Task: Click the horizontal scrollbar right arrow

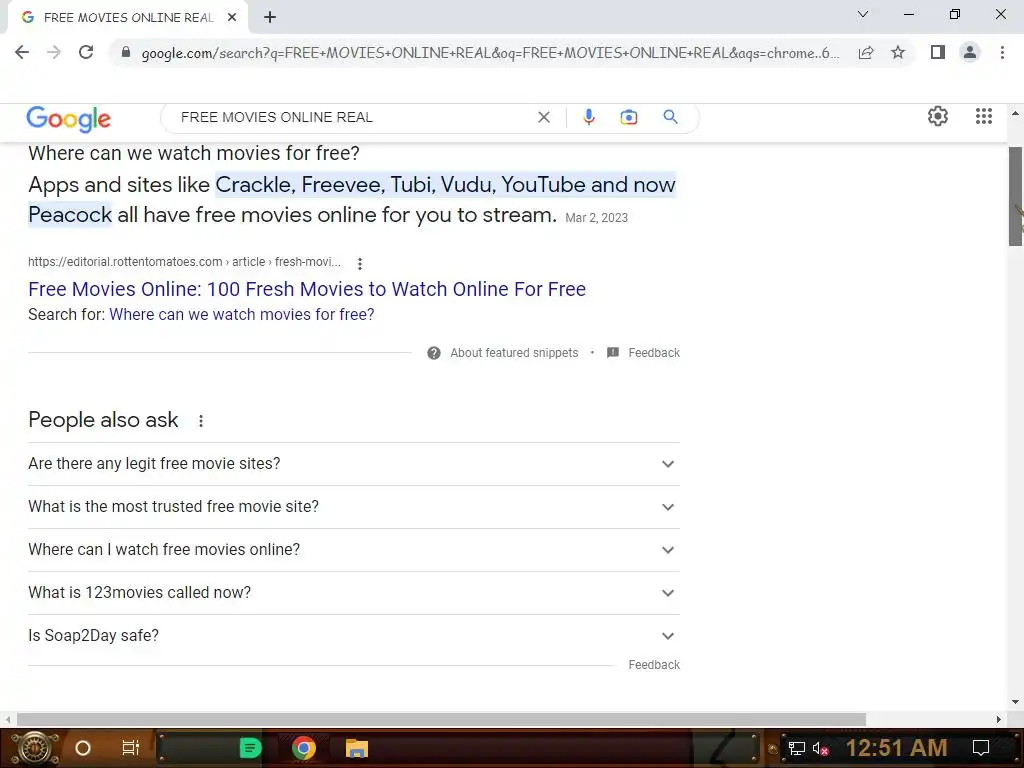Action: (999, 719)
